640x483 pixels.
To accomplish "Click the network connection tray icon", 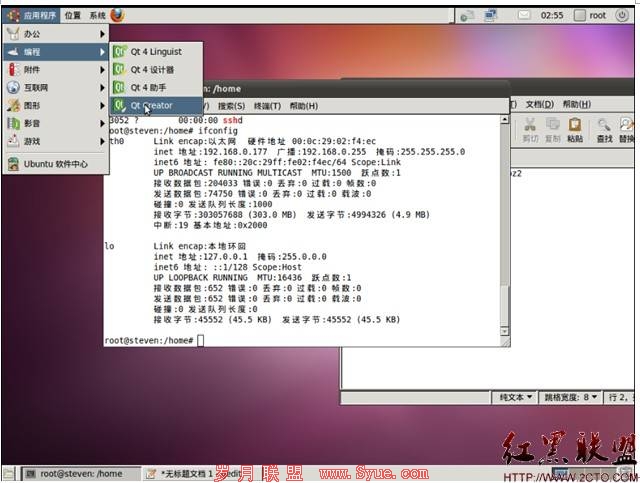I will point(491,16).
